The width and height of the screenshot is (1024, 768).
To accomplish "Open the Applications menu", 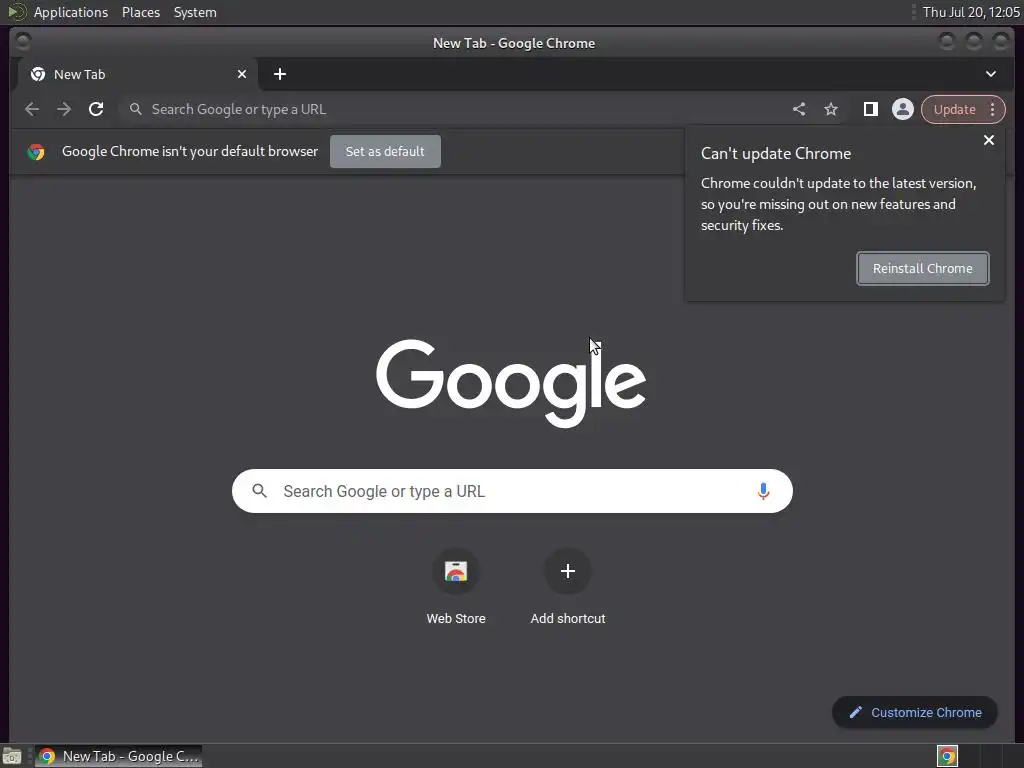I will [x=71, y=12].
